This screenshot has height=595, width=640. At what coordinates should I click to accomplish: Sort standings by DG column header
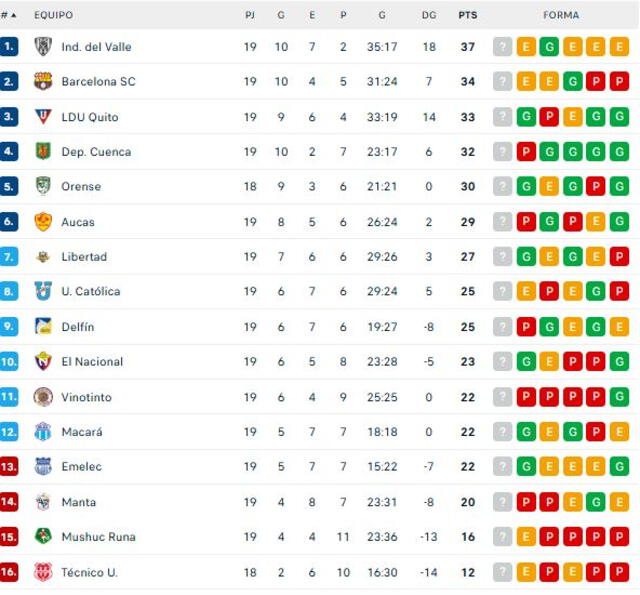pyautogui.click(x=429, y=15)
